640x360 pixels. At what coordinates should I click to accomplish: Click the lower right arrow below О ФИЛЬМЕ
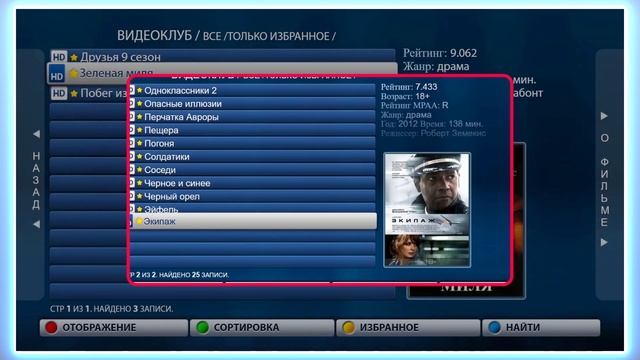pos(604,242)
